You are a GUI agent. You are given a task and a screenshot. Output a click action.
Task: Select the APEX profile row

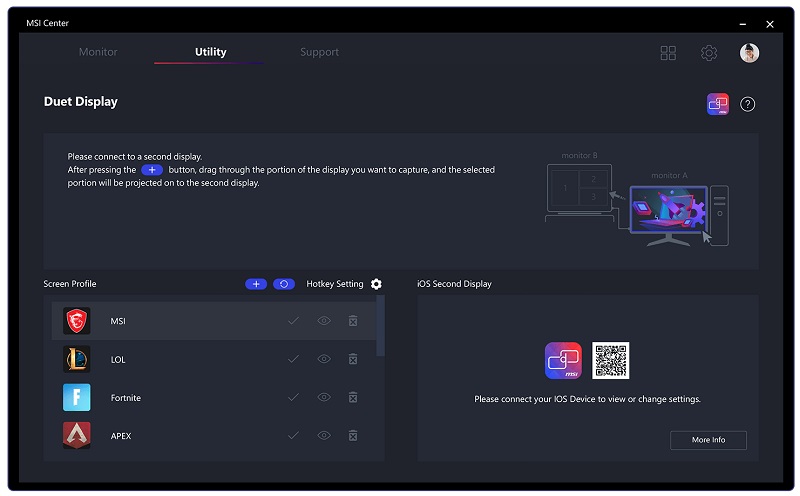[214, 436]
